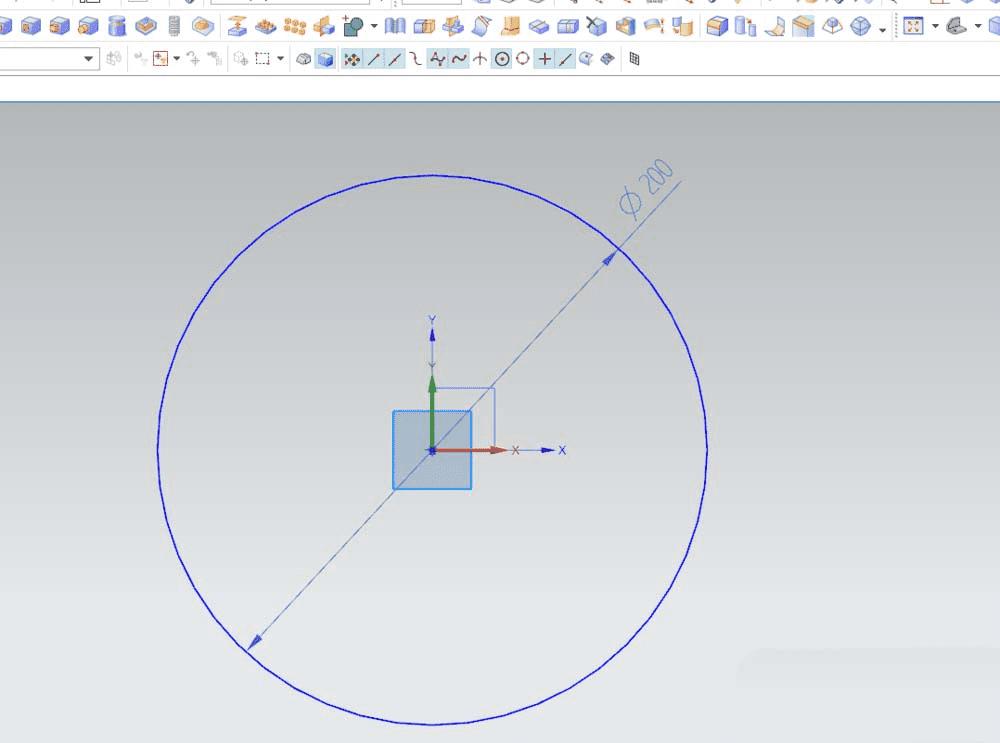Toggle the Intersection snap option
This screenshot has height=743, width=1000.
pos(480,59)
